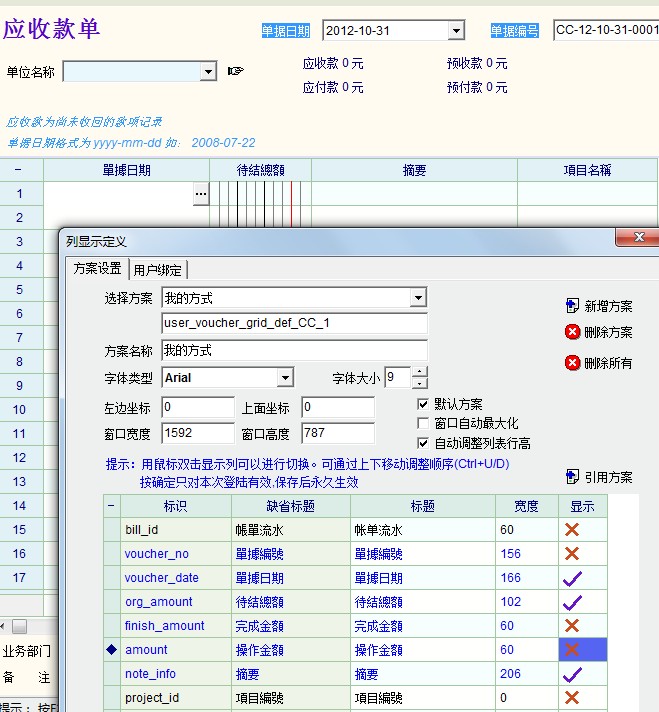Click ellipsis button in row 1 date cell
659x712 pixels.
coord(201,193)
